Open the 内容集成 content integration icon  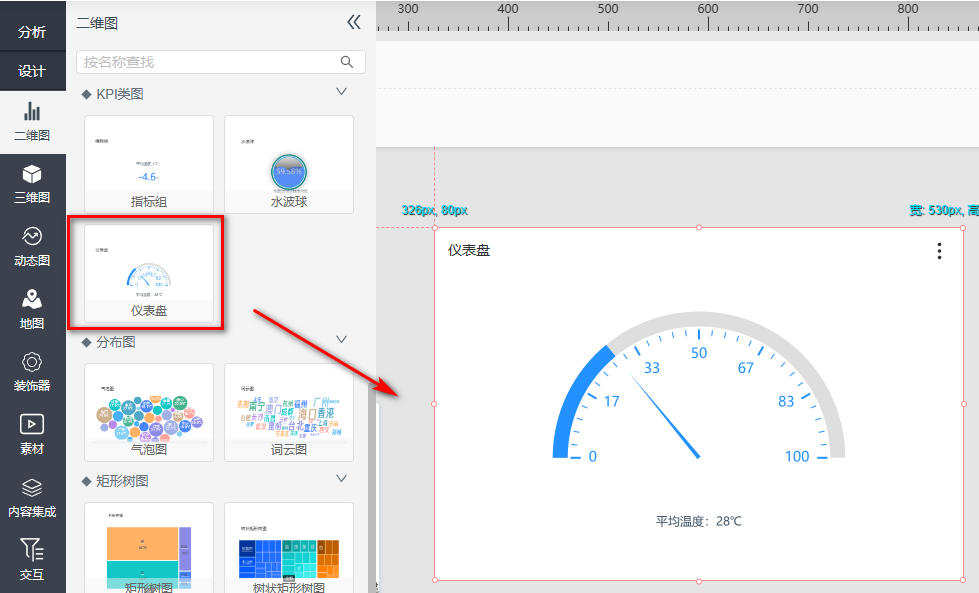32,488
